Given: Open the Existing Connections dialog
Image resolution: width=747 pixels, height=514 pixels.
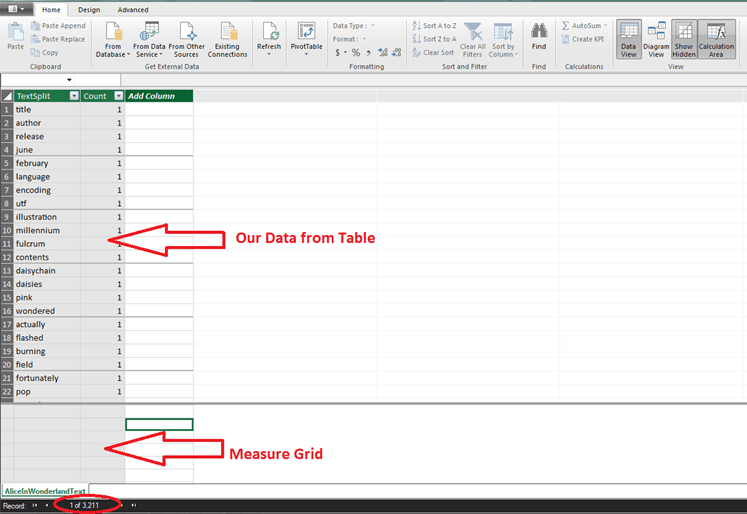Looking at the screenshot, I should click(x=227, y=34).
